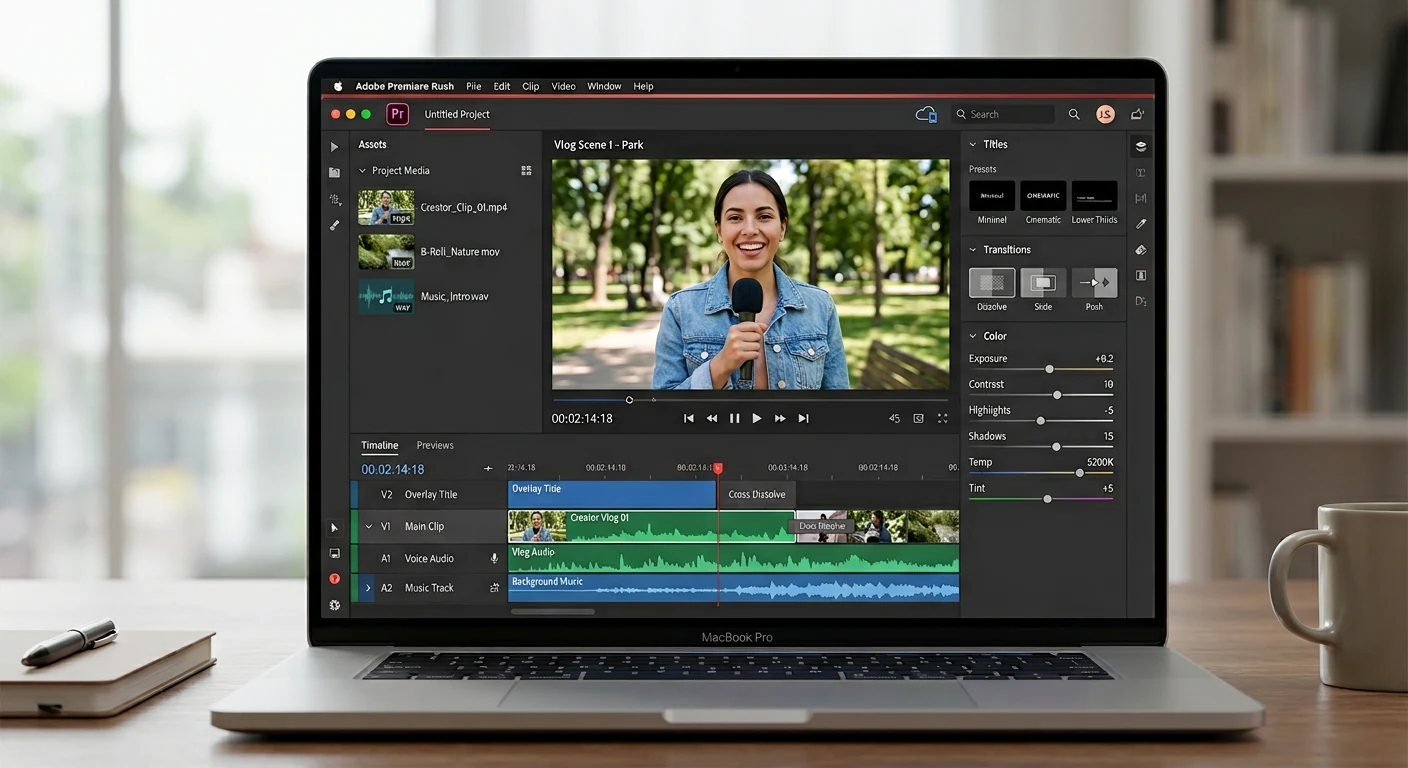Select the Untitled Project tab
Viewport: 1408px width, 768px height.
[457, 114]
